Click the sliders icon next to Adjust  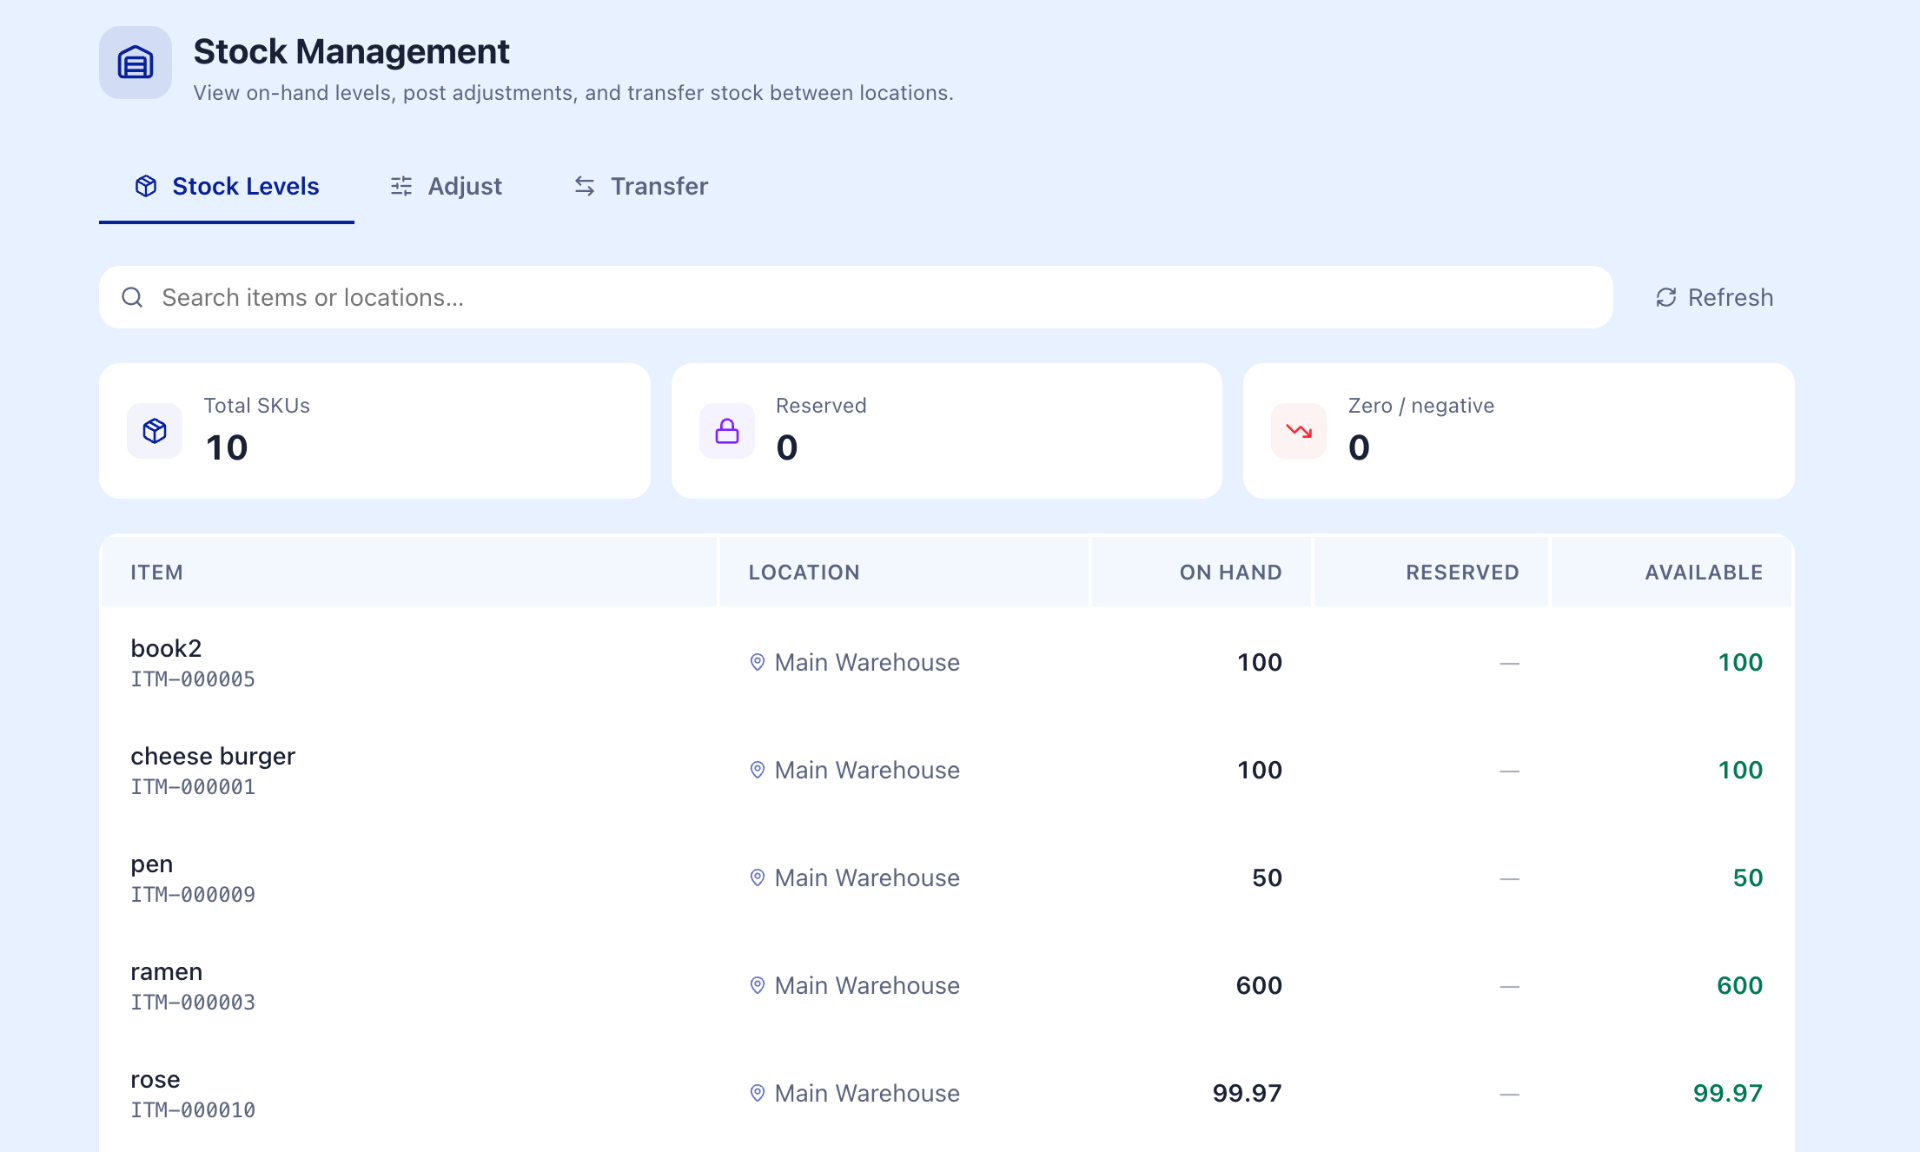click(x=401, y=186)
